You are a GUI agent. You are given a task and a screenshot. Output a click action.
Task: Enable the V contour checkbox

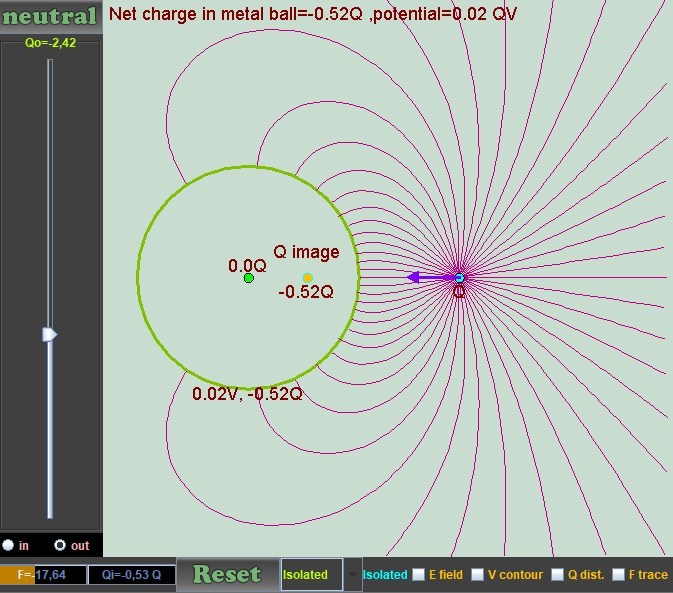[x=477, y=575]
